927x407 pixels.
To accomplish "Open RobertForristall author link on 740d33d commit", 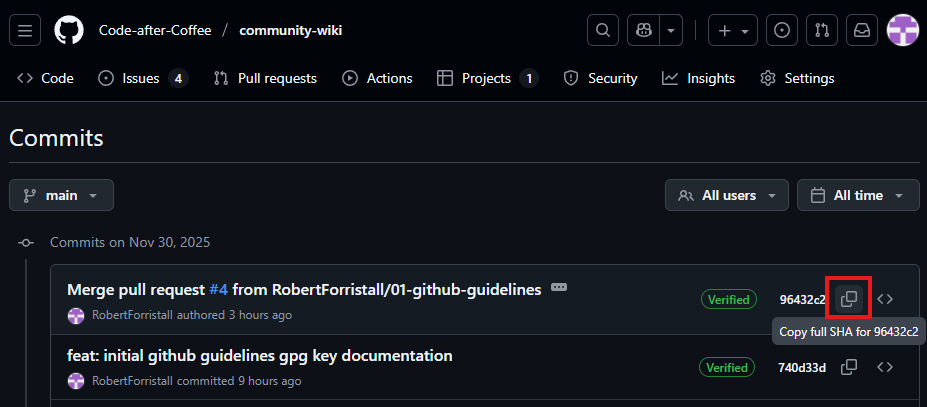I will (133, 381).
